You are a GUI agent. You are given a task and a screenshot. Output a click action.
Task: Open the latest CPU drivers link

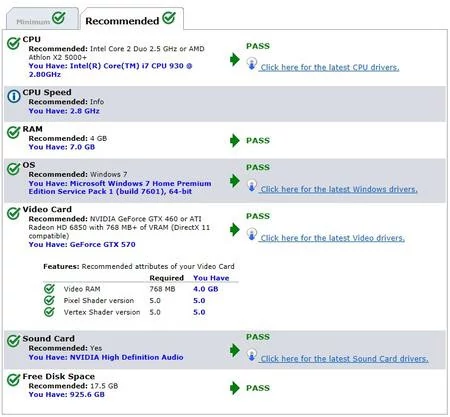click(330, 67)
